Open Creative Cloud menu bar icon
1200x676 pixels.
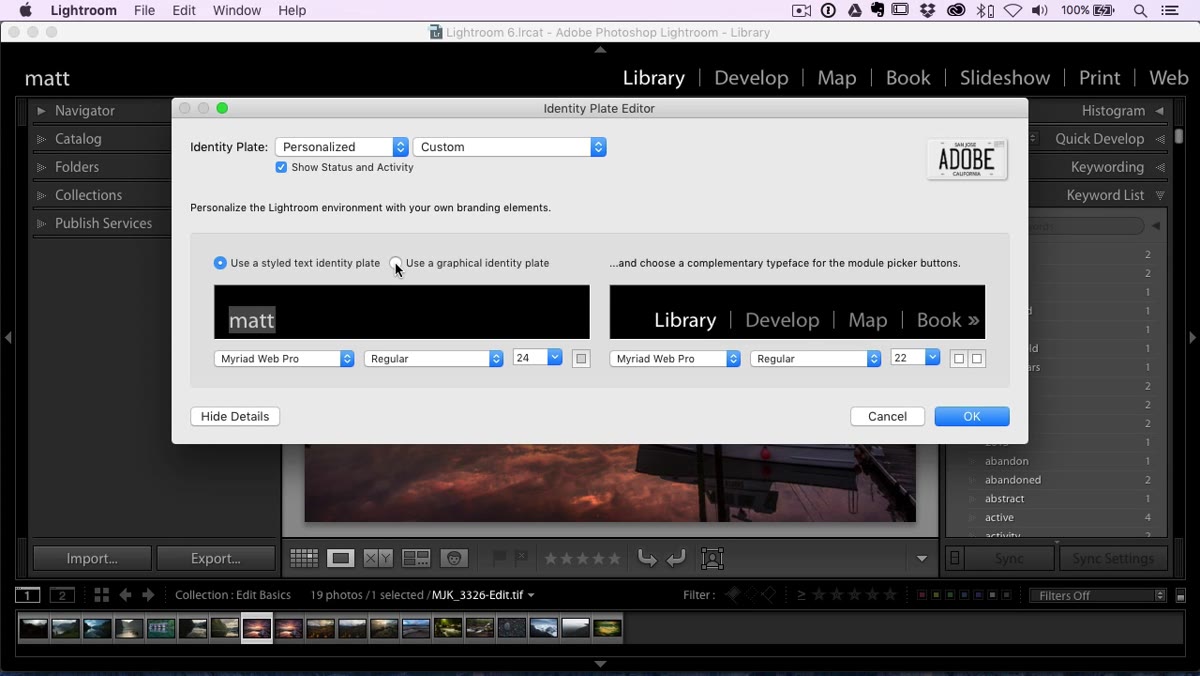click(x=956, y=11)
